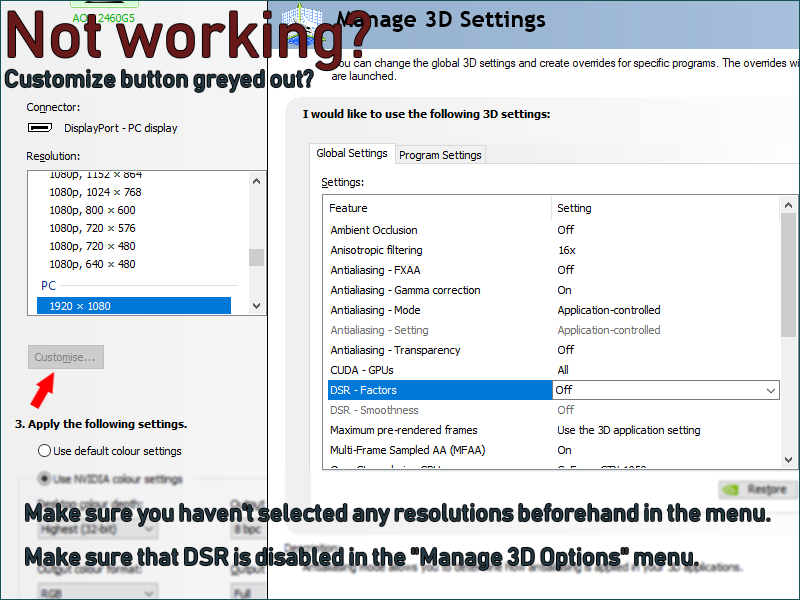Click the DisplayPort connector icon

tap(39, 128)
